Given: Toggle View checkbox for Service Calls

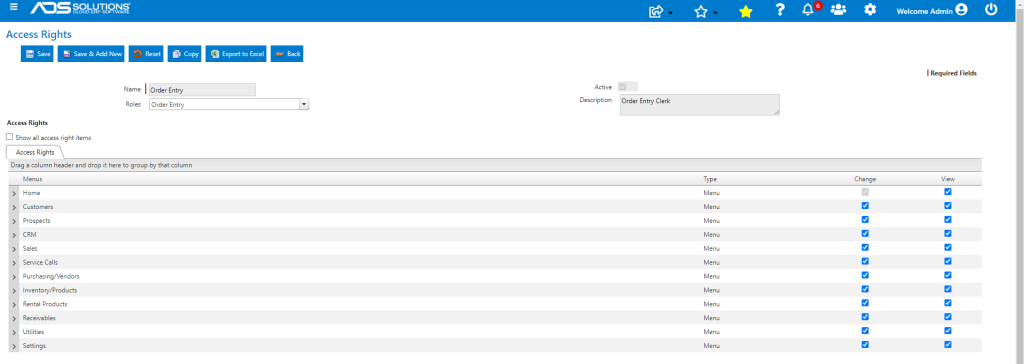Looking at the screenshot, I should click(948, 261).
